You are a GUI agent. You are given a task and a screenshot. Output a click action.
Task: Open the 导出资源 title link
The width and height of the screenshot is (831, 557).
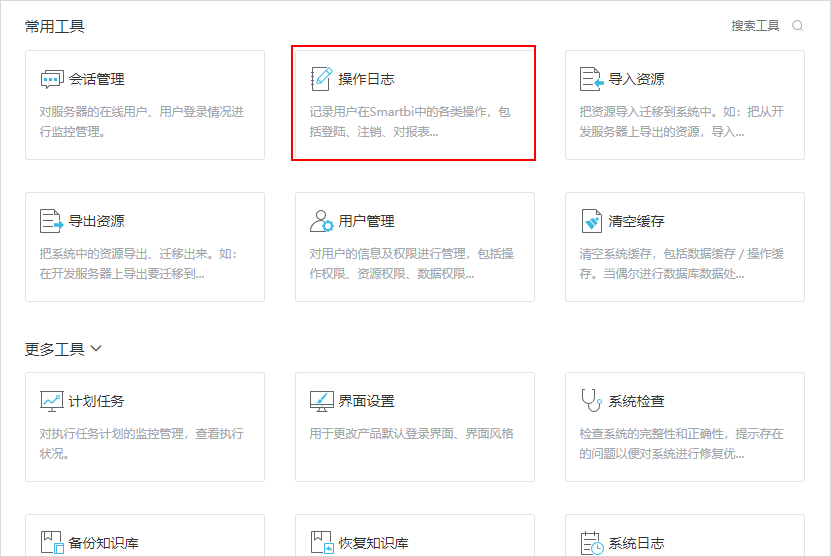tap(96, 221)
